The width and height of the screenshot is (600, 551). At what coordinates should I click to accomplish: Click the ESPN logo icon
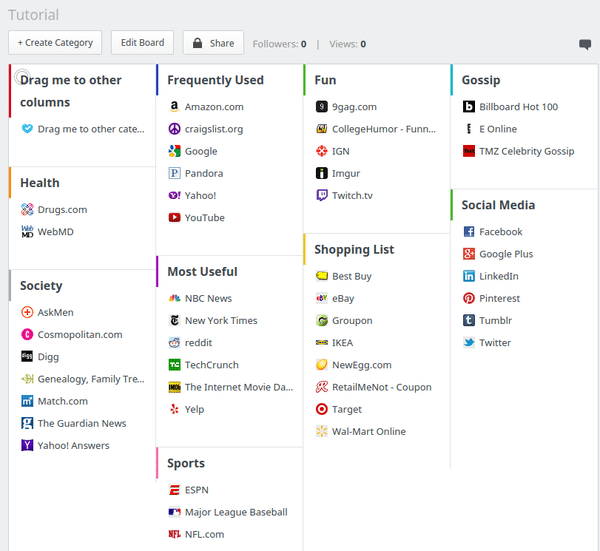174,490
